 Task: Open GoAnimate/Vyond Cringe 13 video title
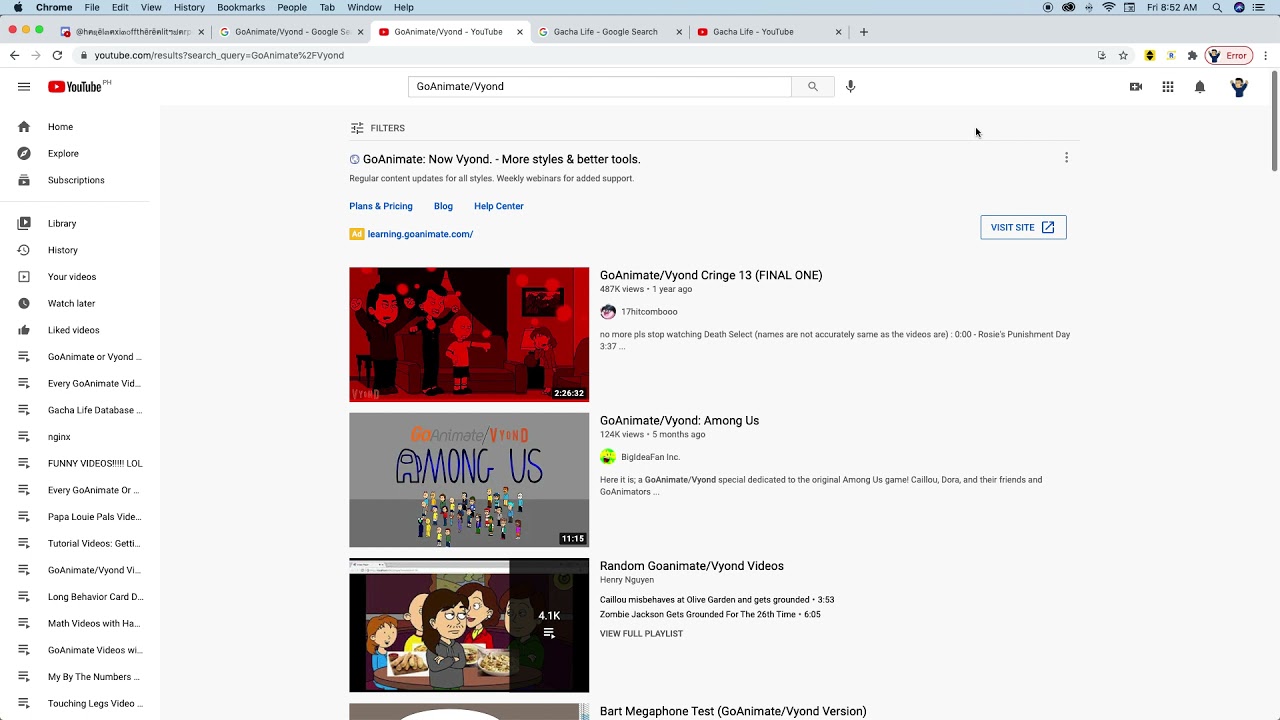click(711, 276)
